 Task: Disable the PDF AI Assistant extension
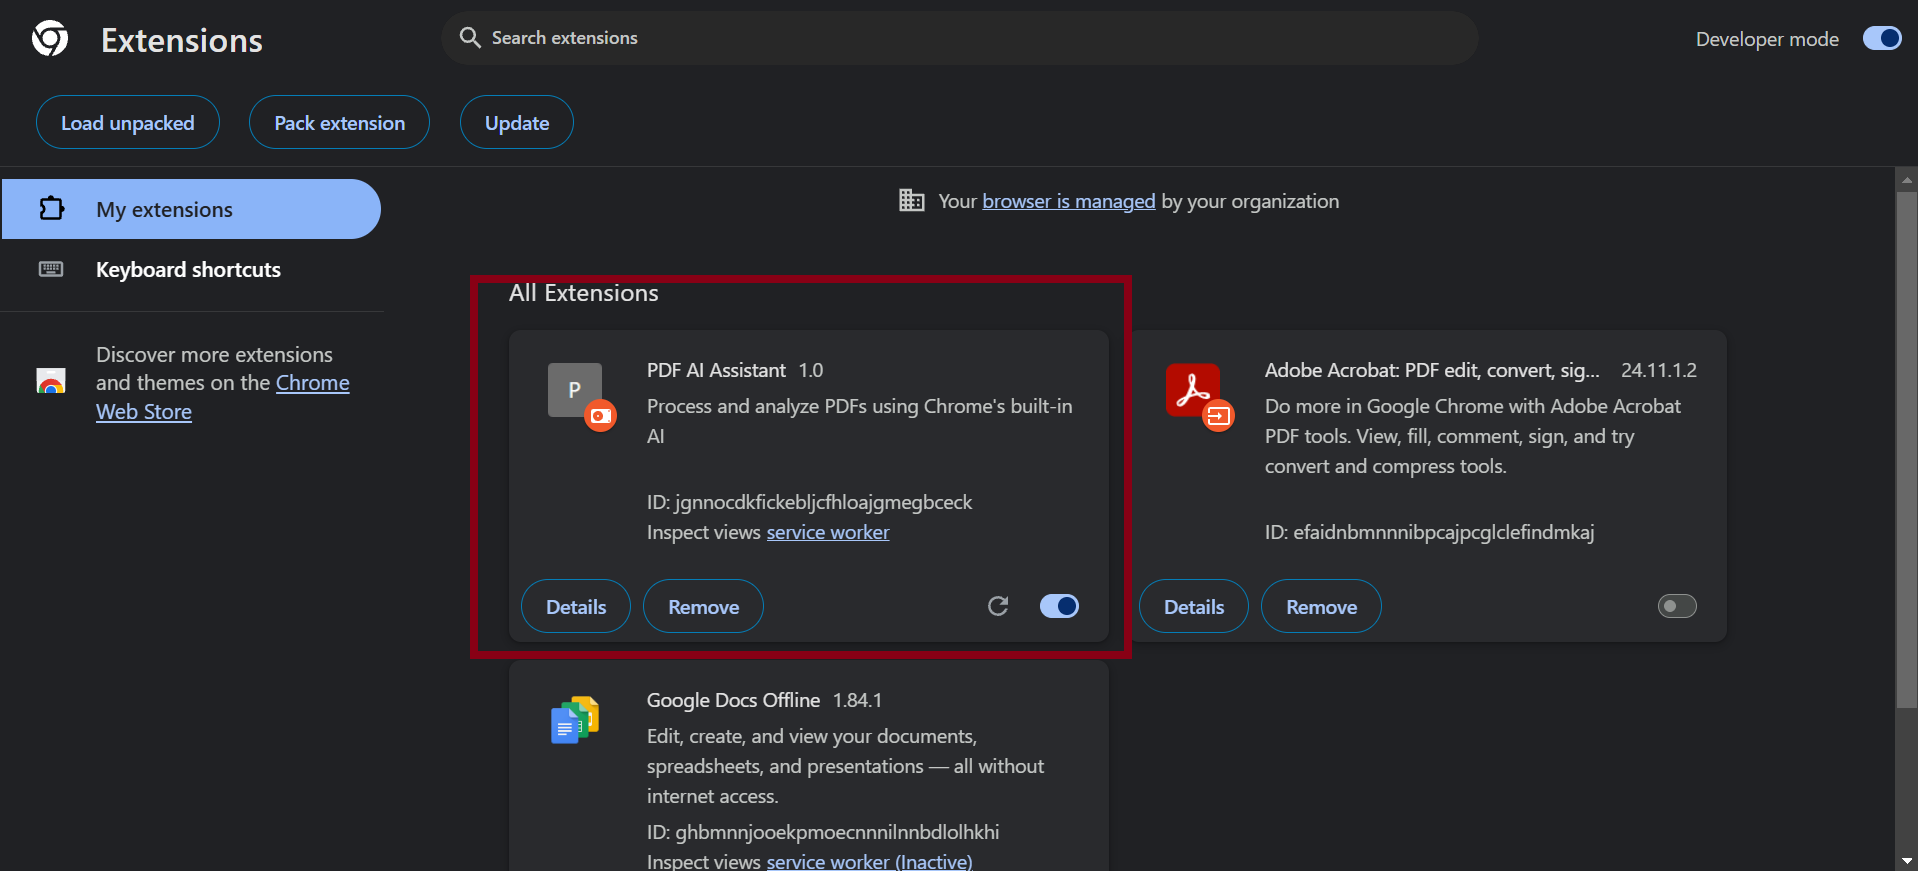(1059, 606)
